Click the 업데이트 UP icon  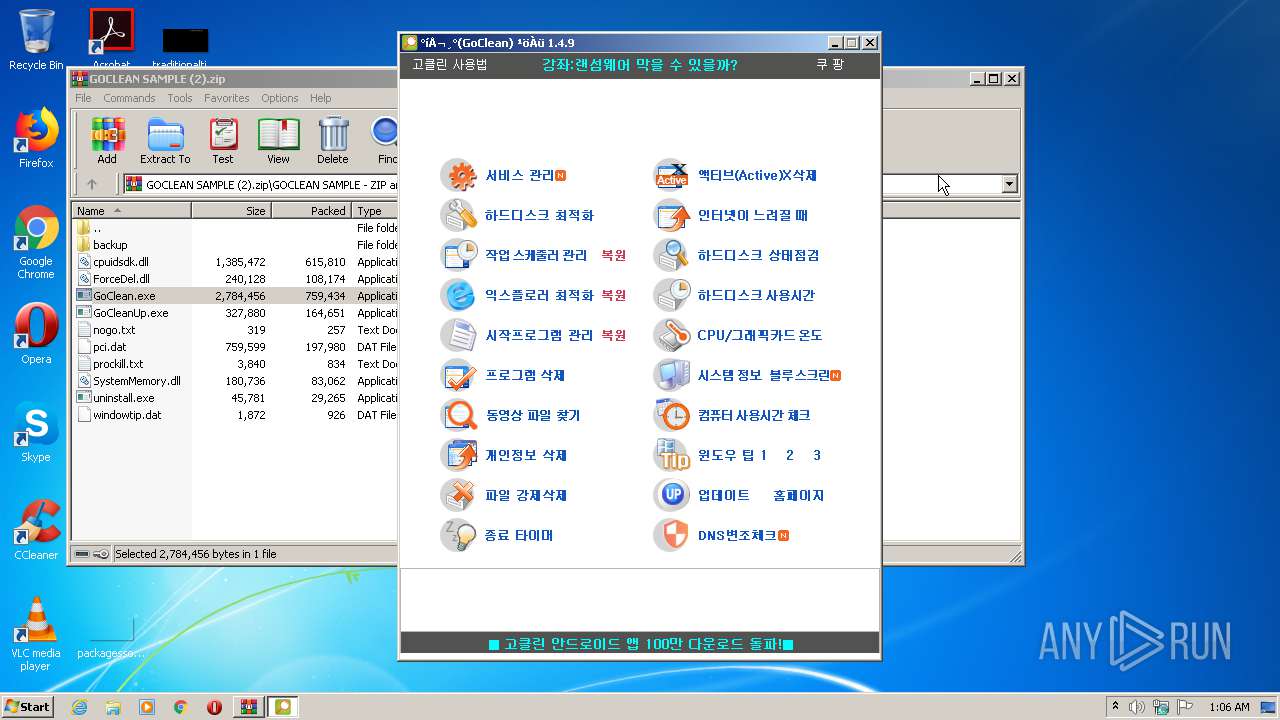(x=672, y=495)
